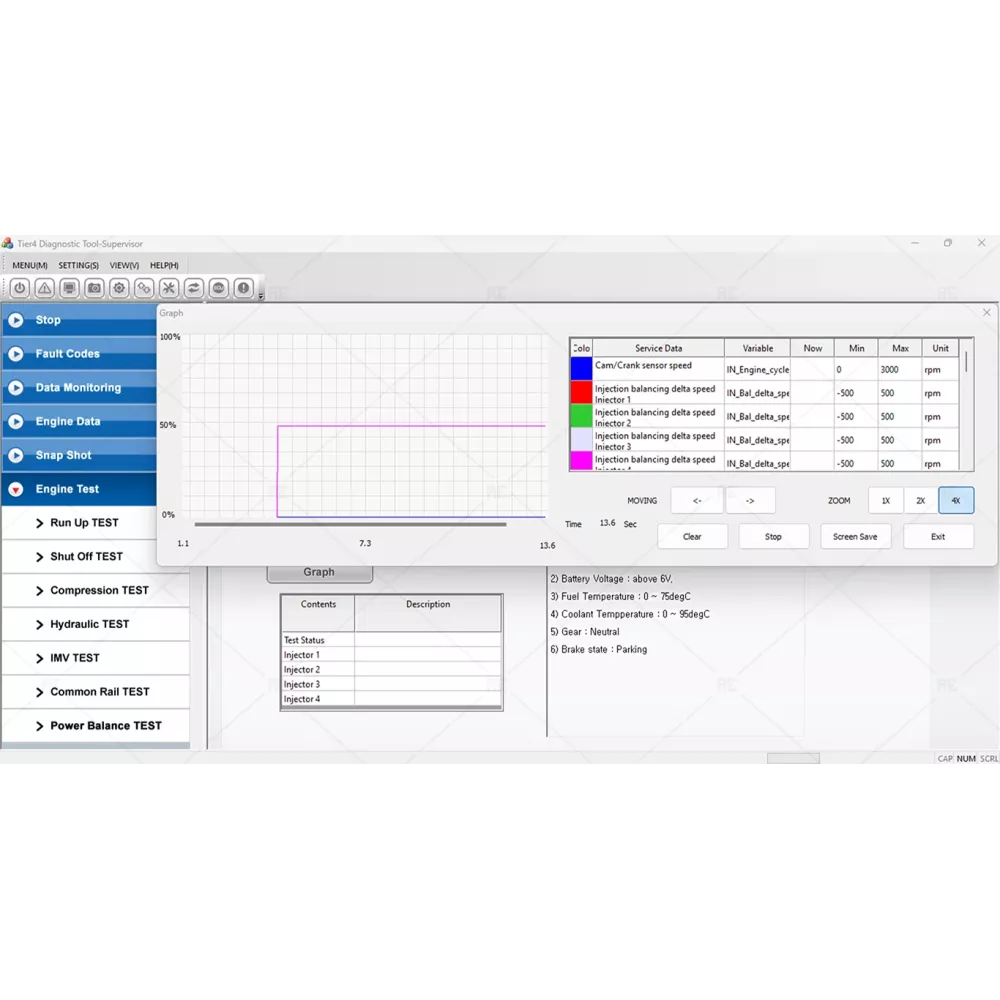Click the gear toolbar icon

click(x=119, y=288)
